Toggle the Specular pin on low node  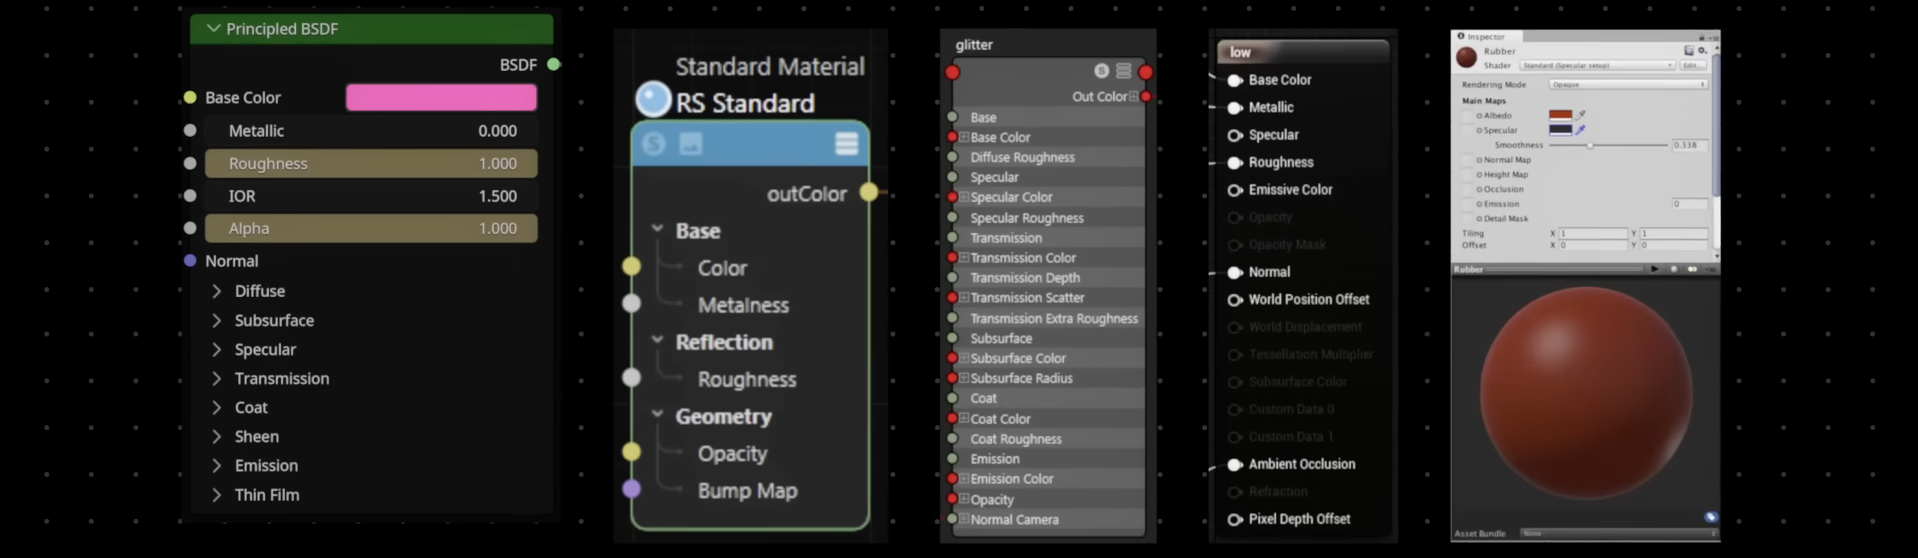(x=1235, y=135)
